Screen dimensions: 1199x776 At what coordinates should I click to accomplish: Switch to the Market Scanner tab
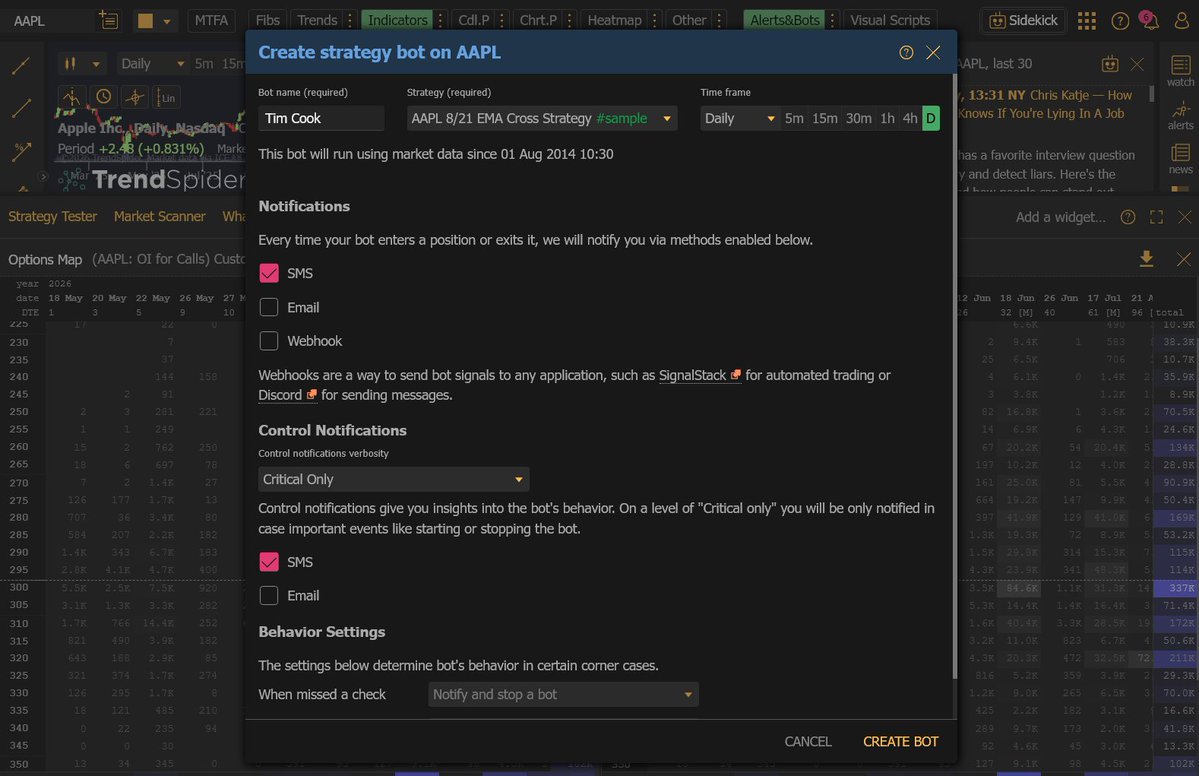[x=160, y=216]
